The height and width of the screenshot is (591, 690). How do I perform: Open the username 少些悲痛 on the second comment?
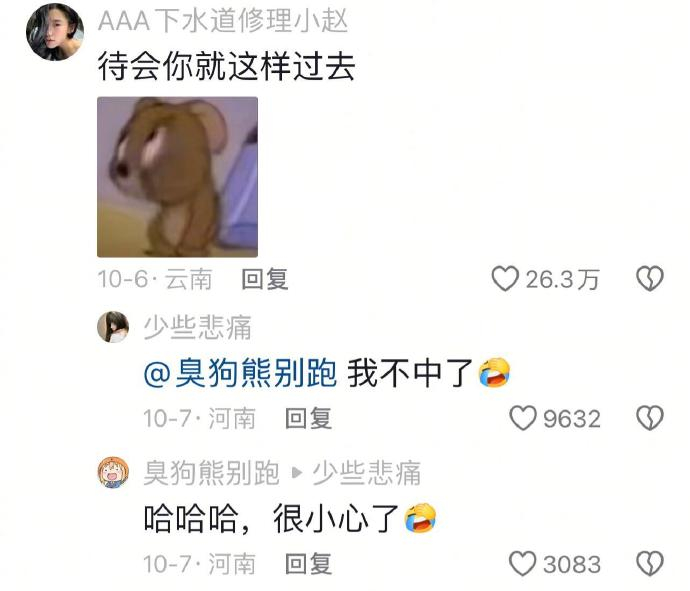point(198,327)
